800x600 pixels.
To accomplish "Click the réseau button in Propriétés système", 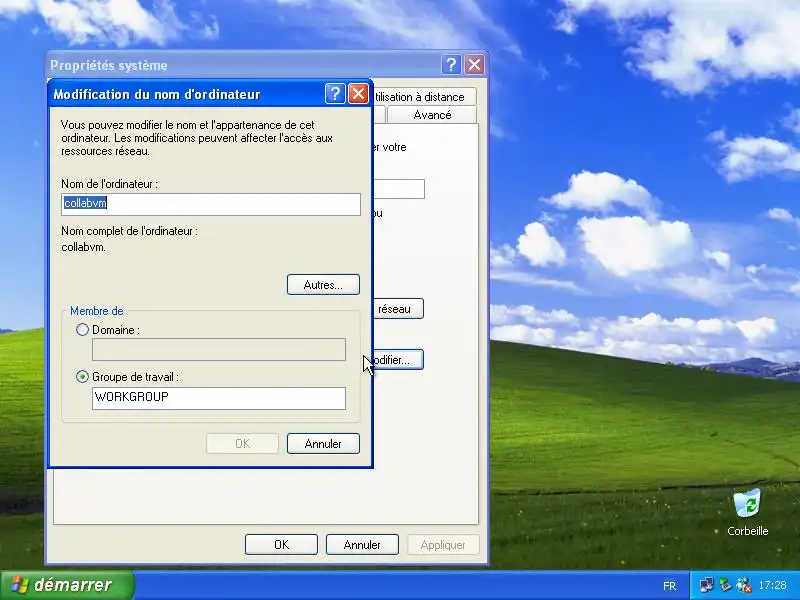I will tap(398, 309).
